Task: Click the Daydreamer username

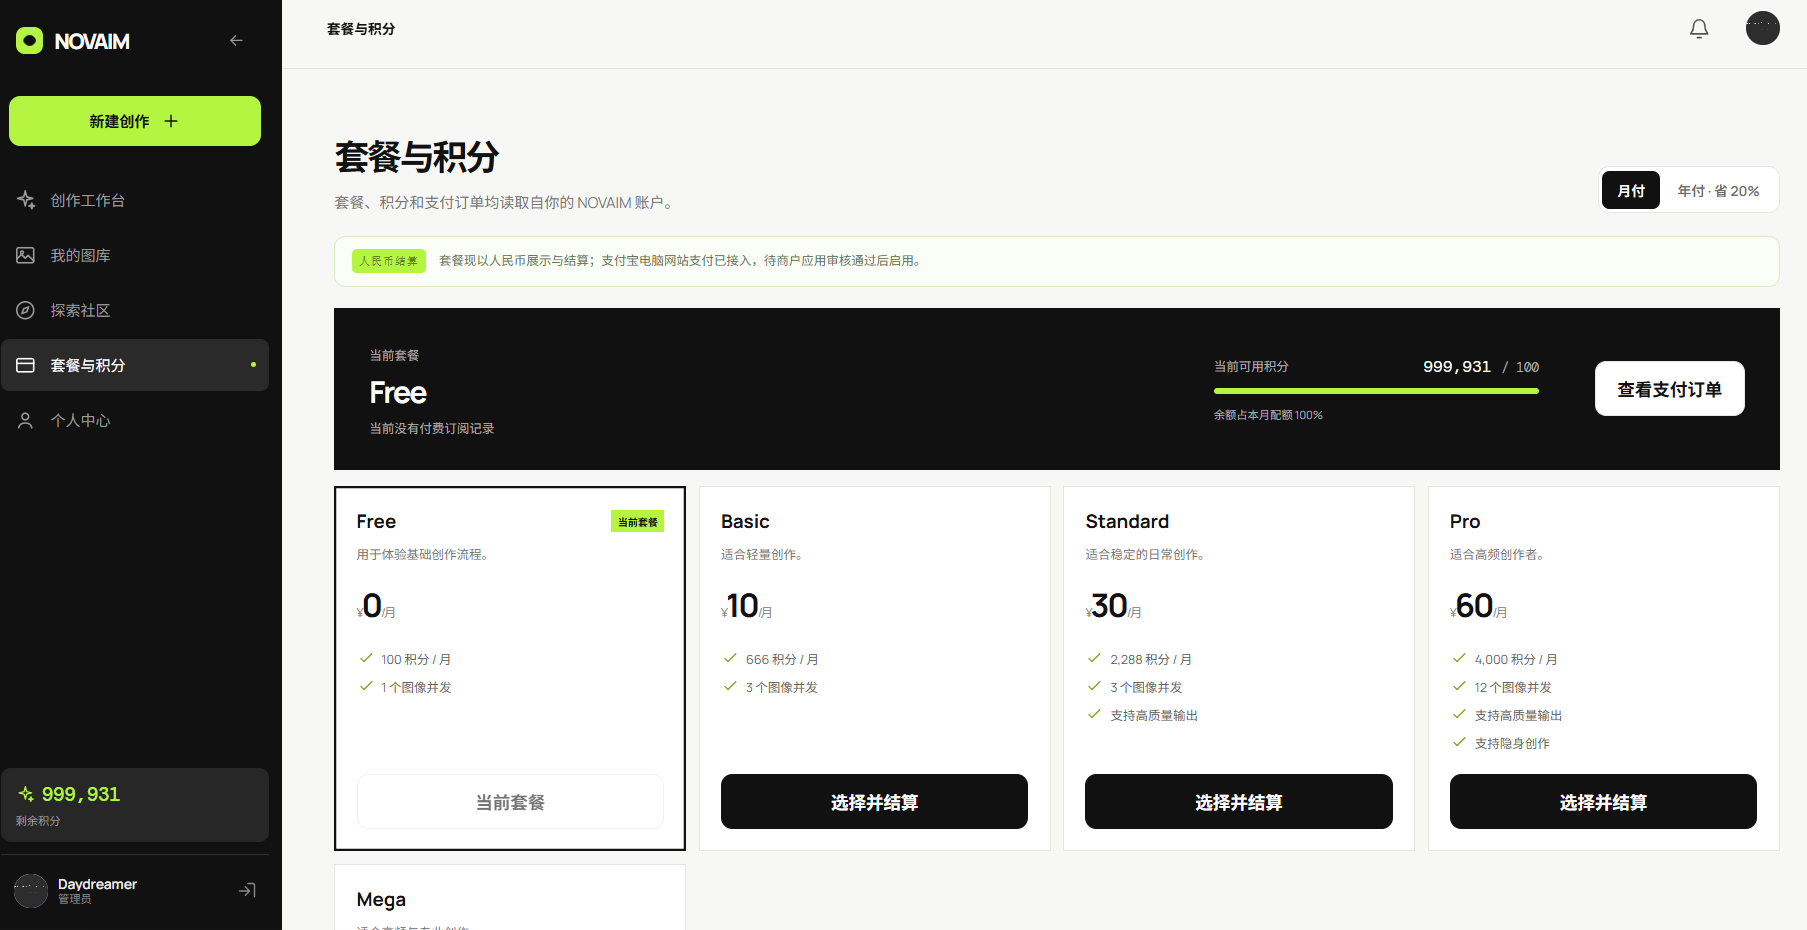Action: 97,884
